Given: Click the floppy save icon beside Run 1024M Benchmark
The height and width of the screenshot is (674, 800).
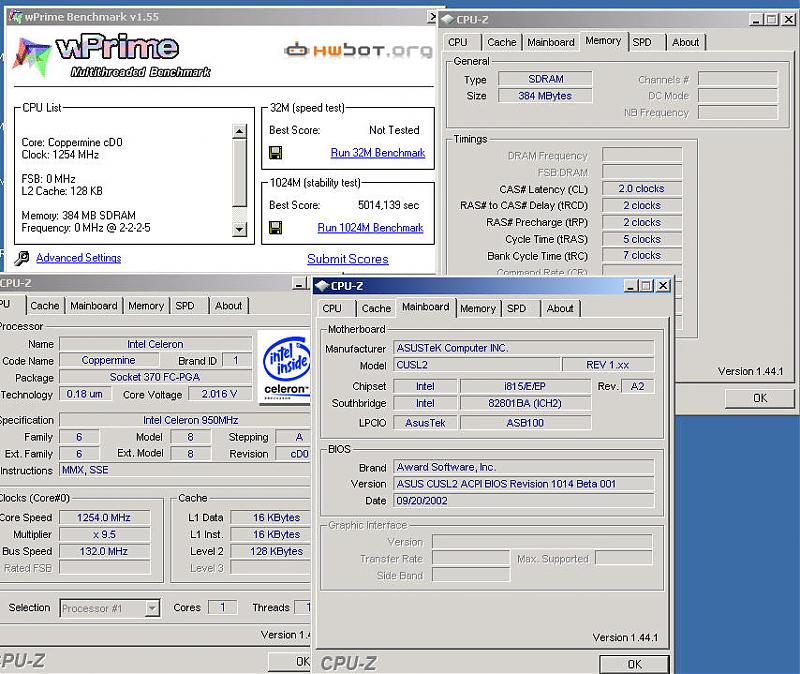Looking at the screenshot, I should coord(276,228).
